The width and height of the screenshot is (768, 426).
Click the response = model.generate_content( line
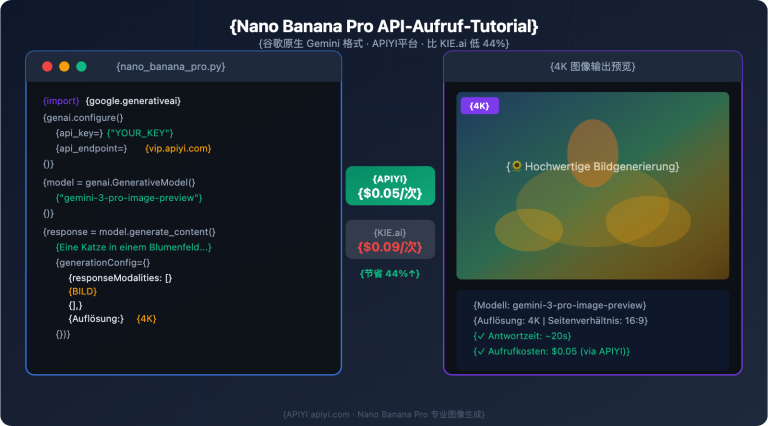(129, 232)
